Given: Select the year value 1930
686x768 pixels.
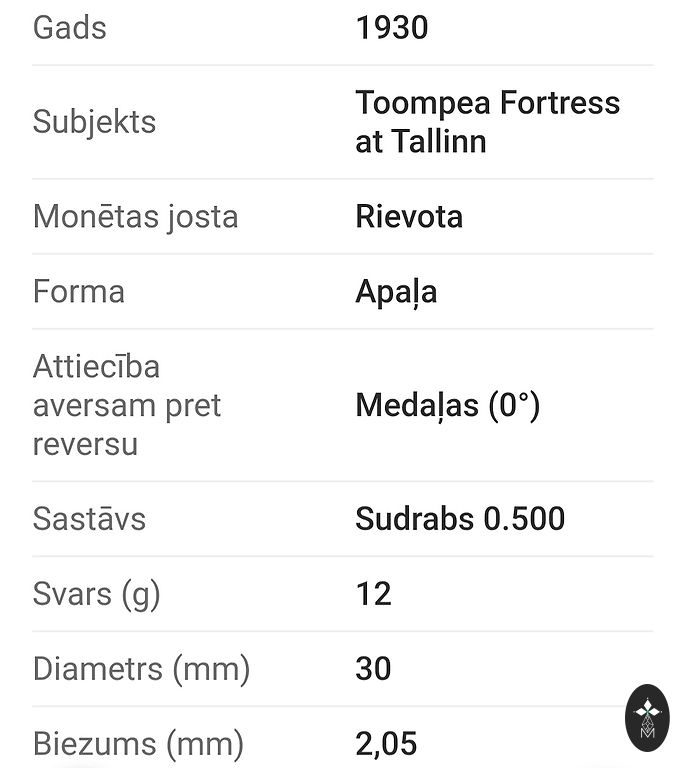Looking at the screenshot, I should [x=392, y=28].
